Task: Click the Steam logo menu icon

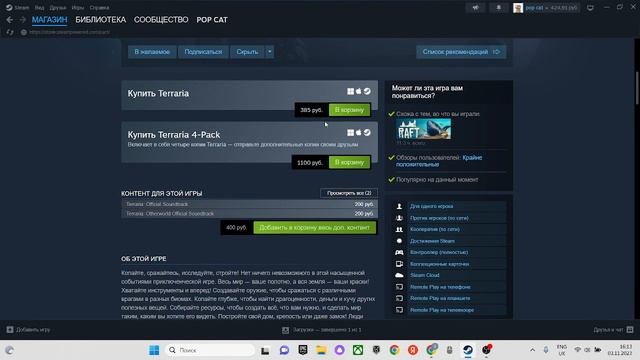Action: point(9,7)
